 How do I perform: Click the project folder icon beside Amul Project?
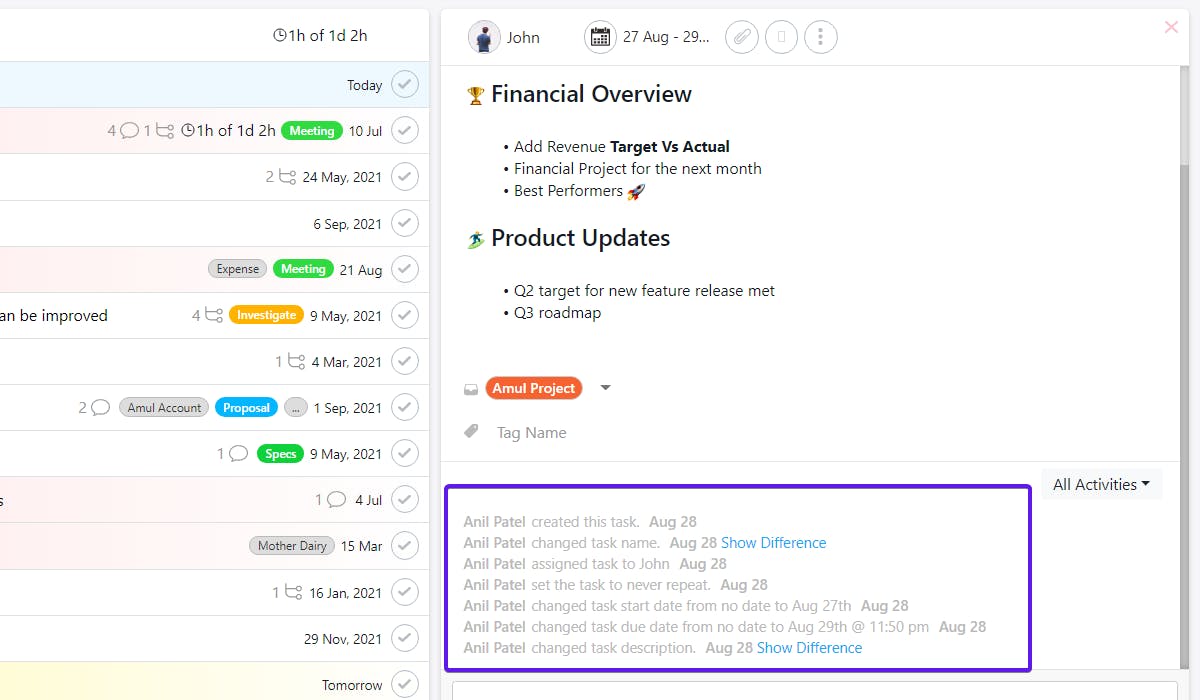pos(470,388)
